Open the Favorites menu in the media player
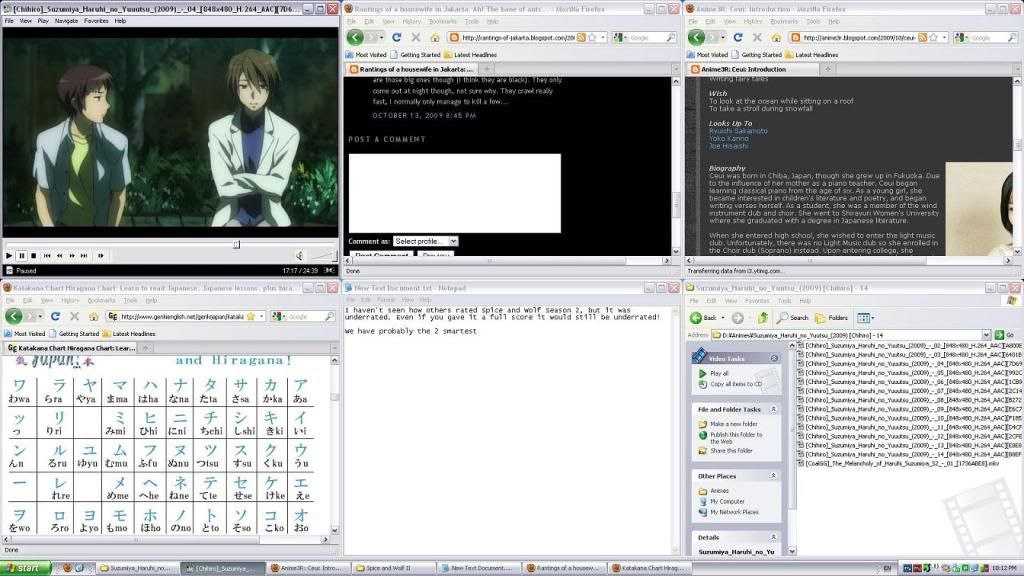This screenshot has height=576, width=1024. pyautogui.click(x=96, y=21)
